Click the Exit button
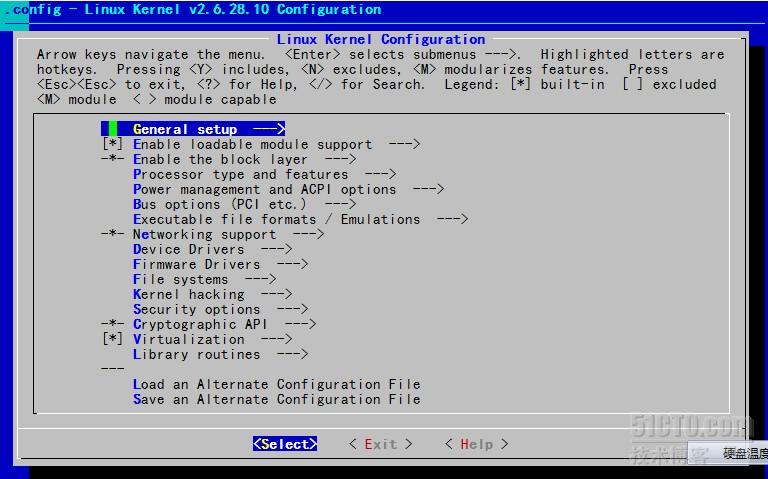 click(x=381, y=444)
